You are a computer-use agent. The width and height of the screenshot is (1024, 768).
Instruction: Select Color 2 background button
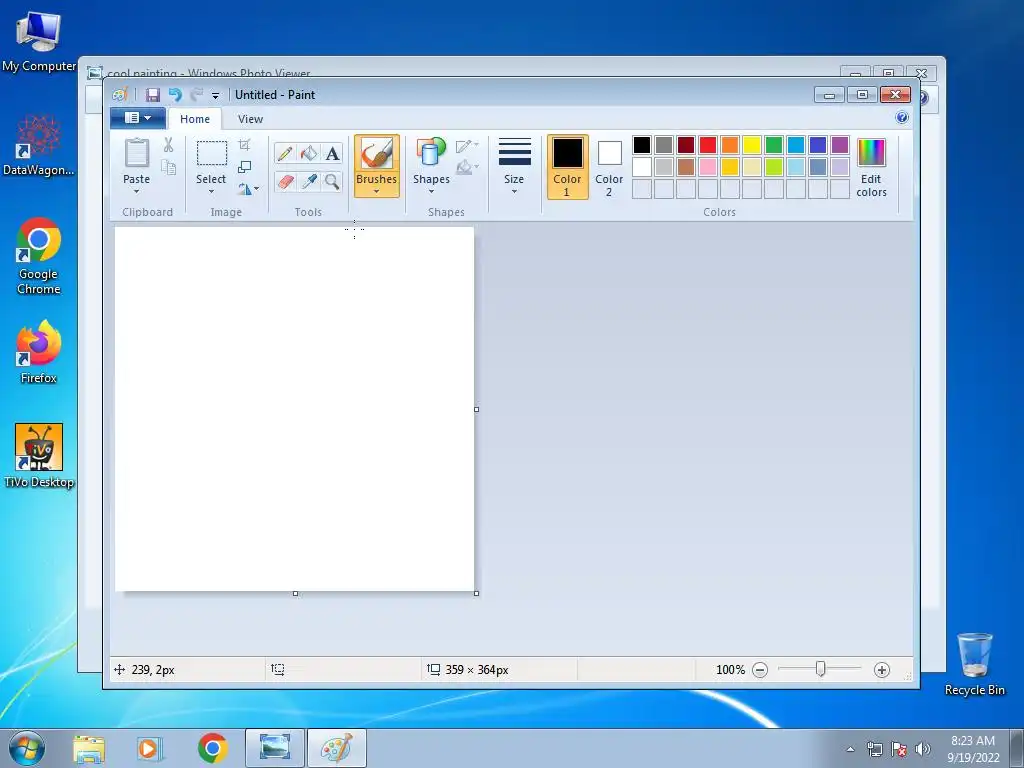pos(609,167)
